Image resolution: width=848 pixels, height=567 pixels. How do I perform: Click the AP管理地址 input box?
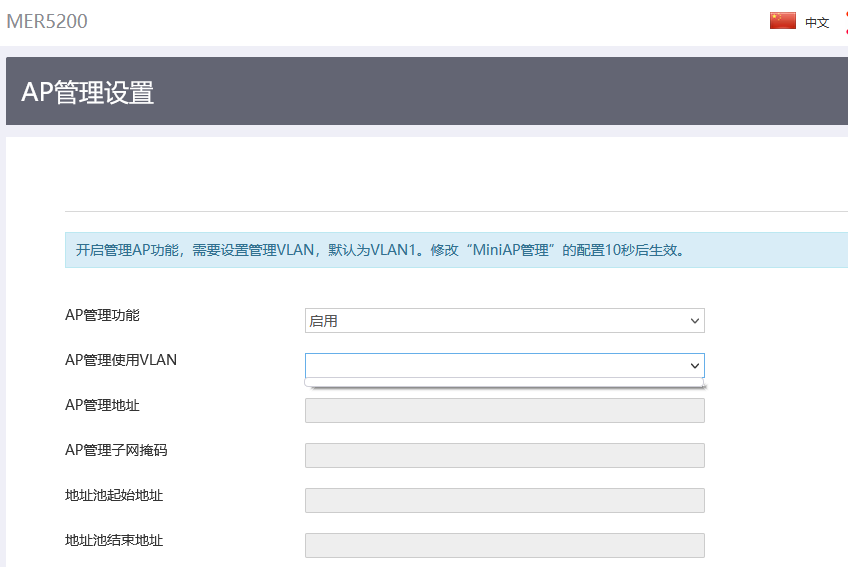tap(504, 411)
